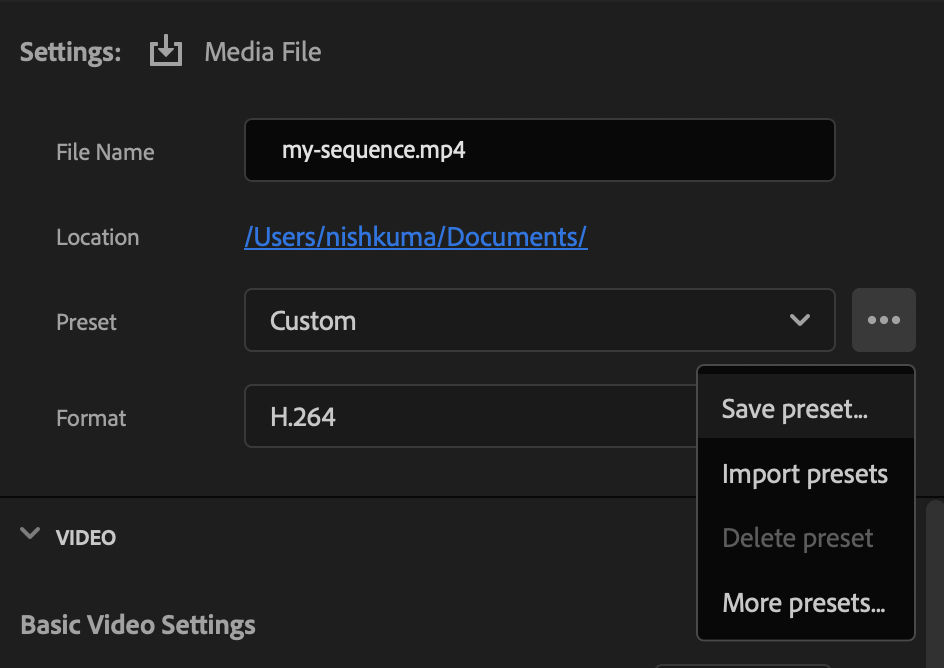Click the VIDEO section chevron icon
This screenshot has height=668, width=944.
pyautogui.click(x=29, y=534)
